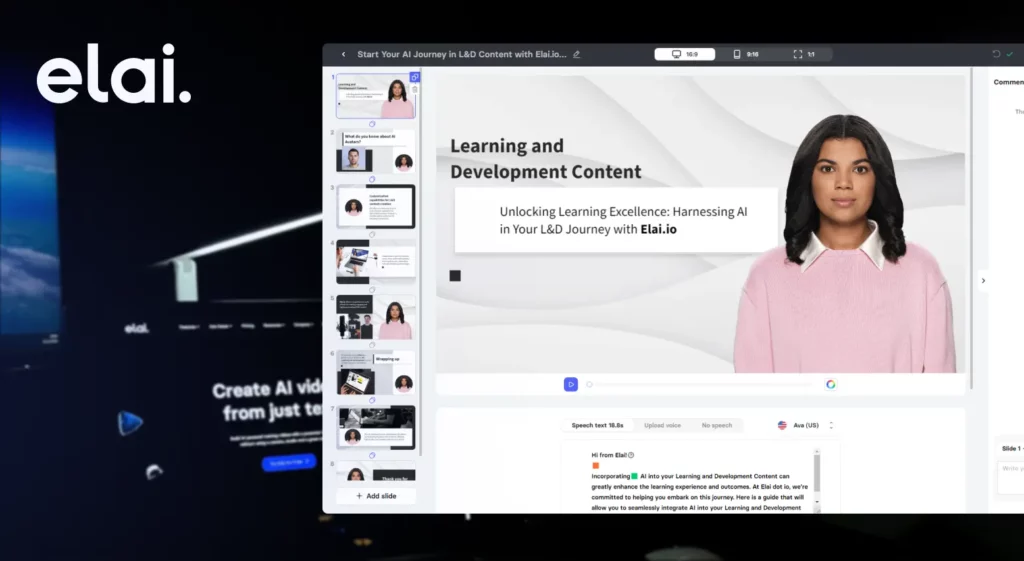
Task: Open slide 4 thumbnail
Action: click(376, 261)
